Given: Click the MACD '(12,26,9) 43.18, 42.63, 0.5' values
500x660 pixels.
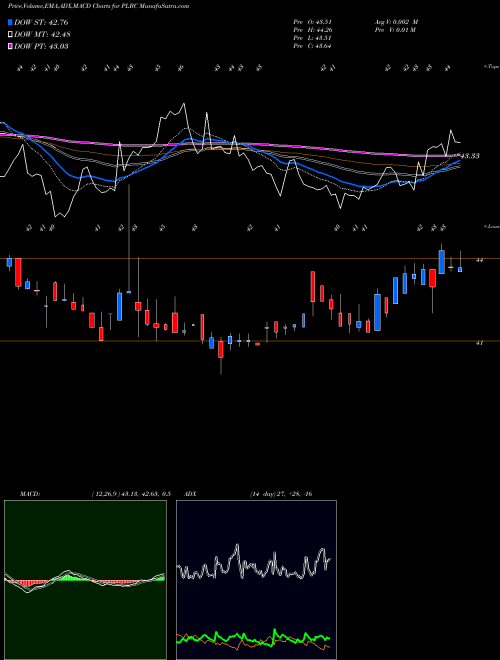Looking at the screenshot, I should (131, 494).
